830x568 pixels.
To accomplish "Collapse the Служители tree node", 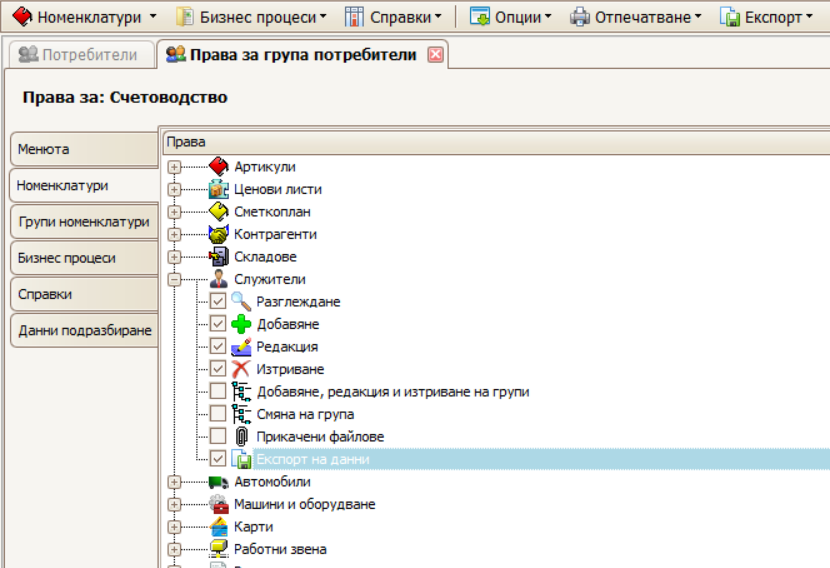I will [175, 280].
